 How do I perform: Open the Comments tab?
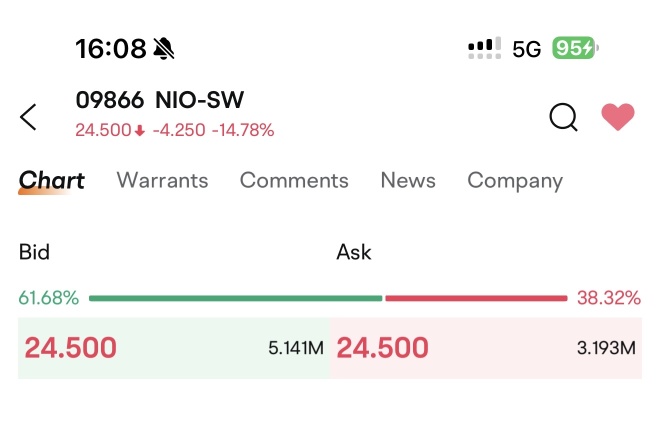click(294, 181)
